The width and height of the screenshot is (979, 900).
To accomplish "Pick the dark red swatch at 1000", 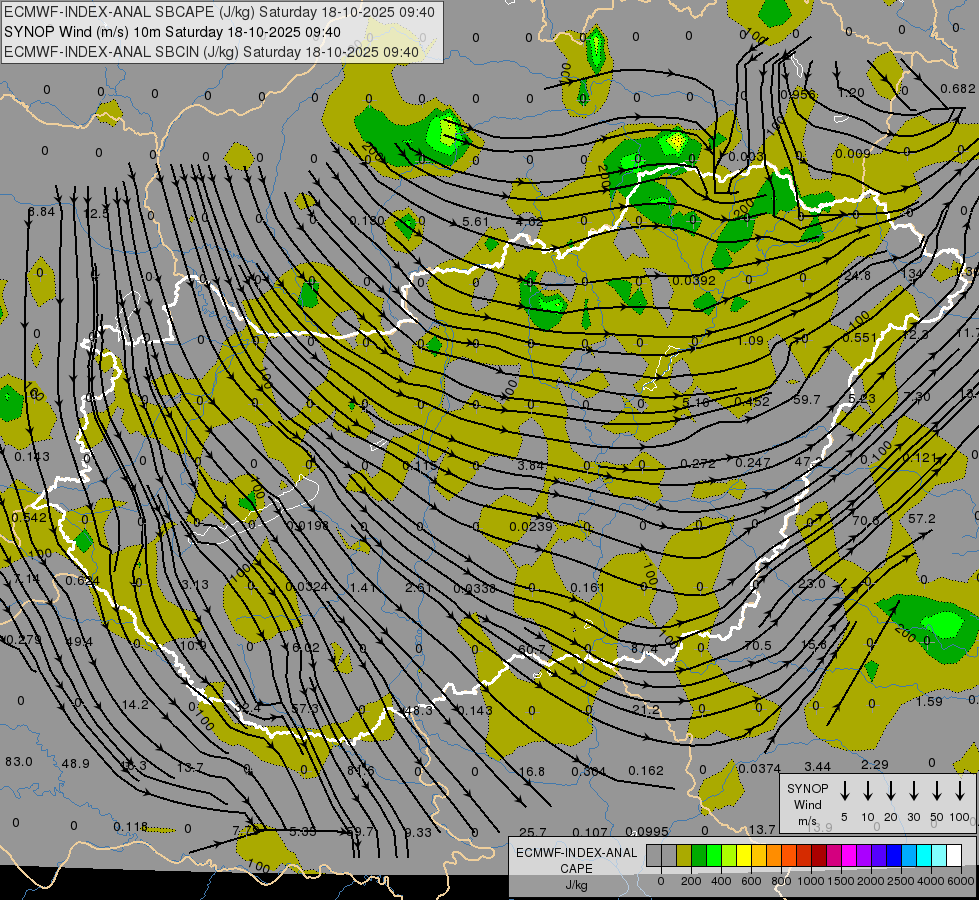I will (x=819, y=855).
